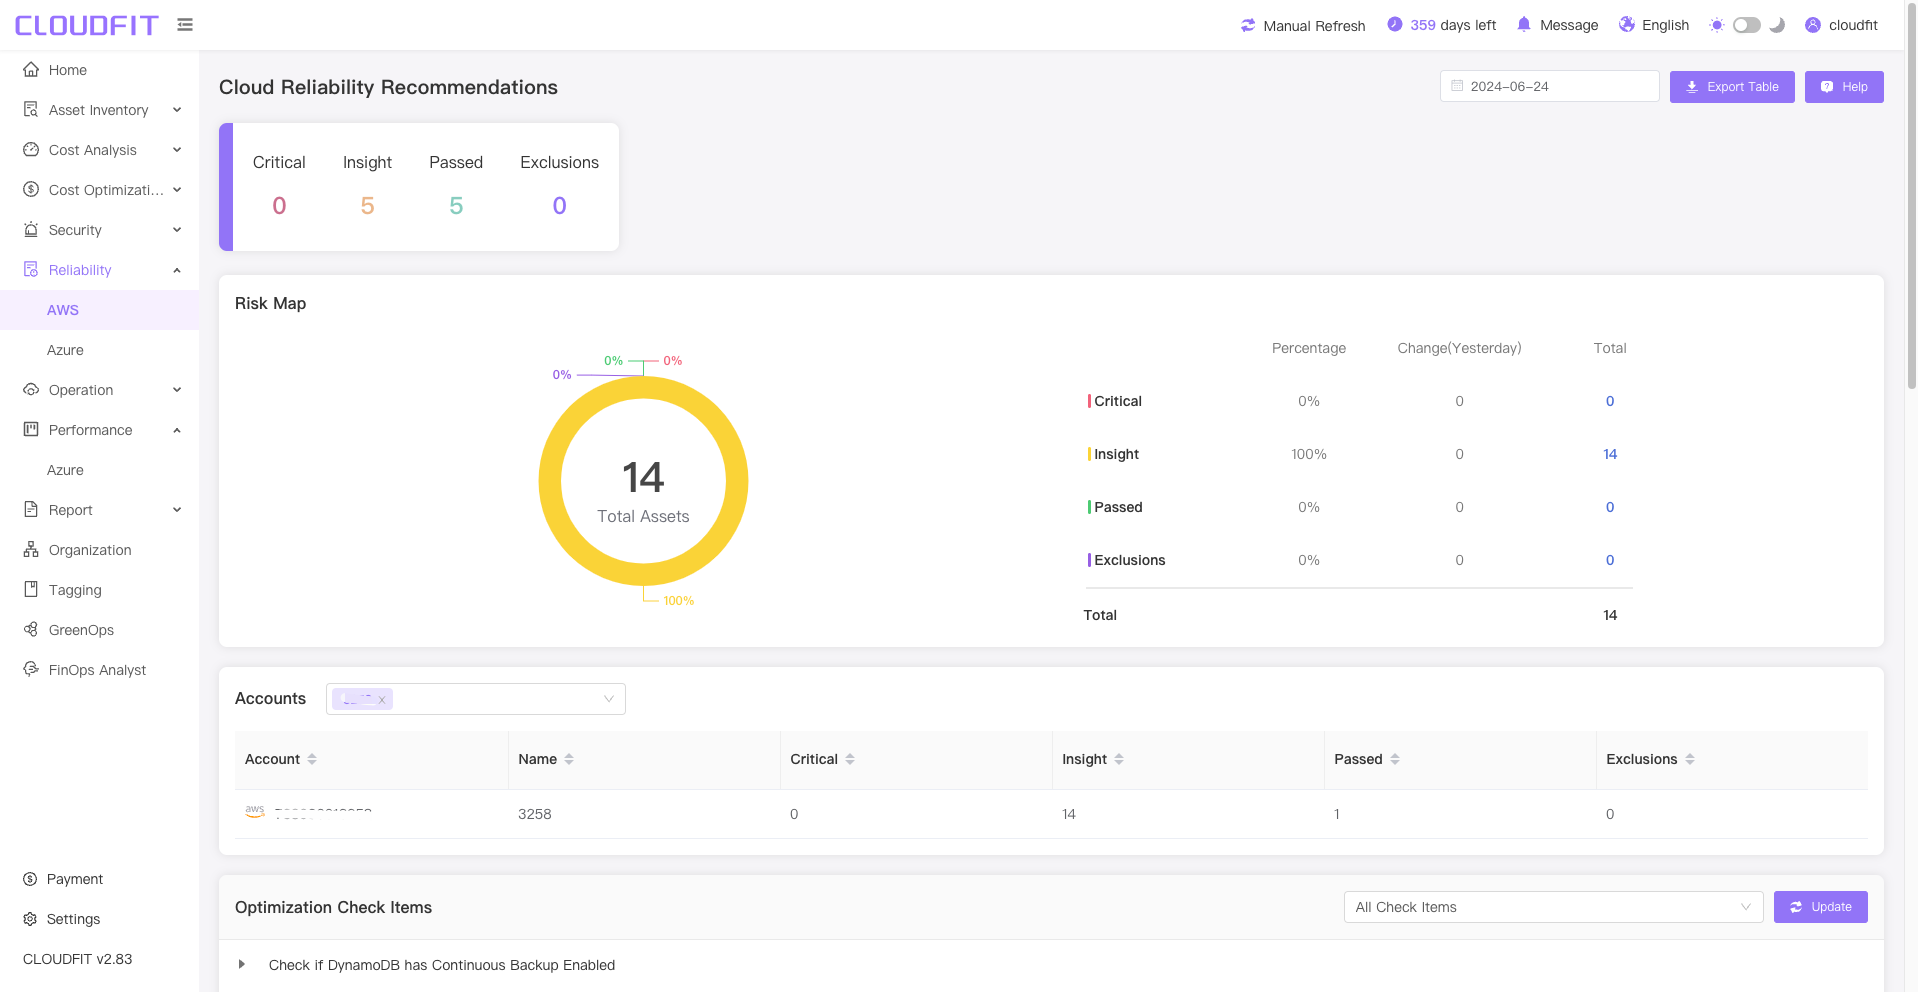This screenshot has height=992, width=1918.
Task: Sort table by Account column
Action: coord(312,759)
